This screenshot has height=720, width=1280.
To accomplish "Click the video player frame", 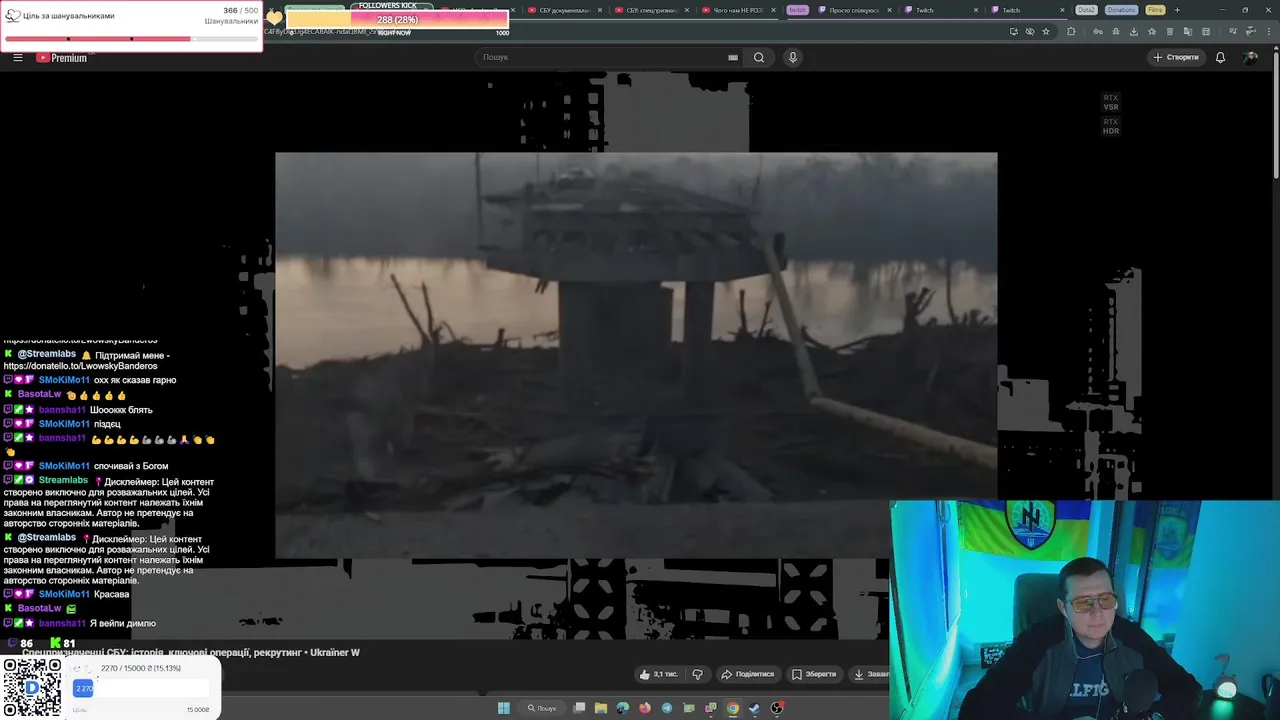I will 636,355.
